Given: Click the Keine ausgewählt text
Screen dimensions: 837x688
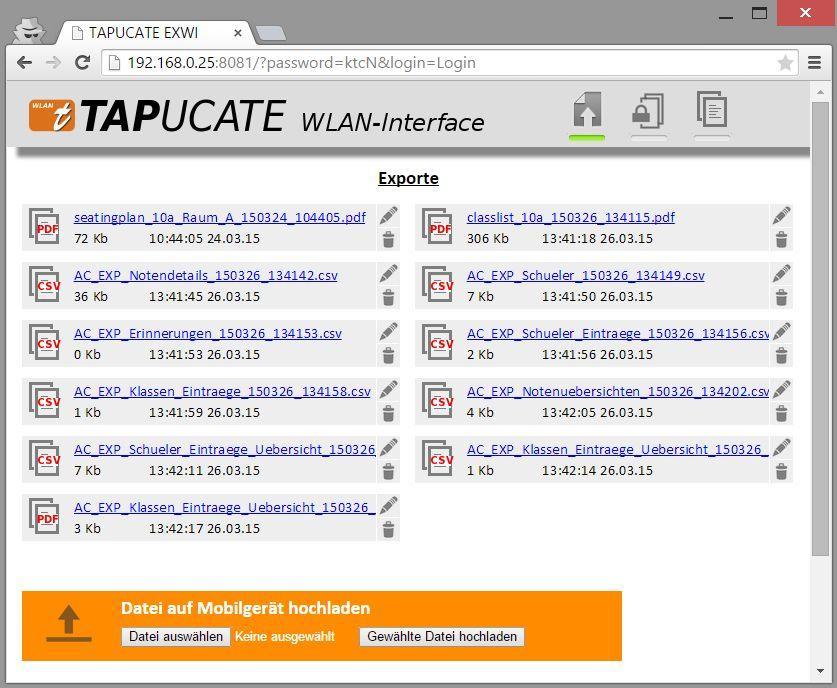Looking at the screenshot, I should (x=285, y=637).
